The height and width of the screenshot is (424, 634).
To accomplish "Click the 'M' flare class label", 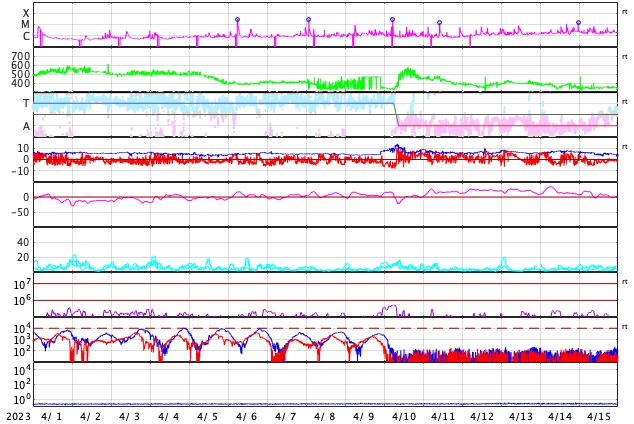I will coord(25,25).
